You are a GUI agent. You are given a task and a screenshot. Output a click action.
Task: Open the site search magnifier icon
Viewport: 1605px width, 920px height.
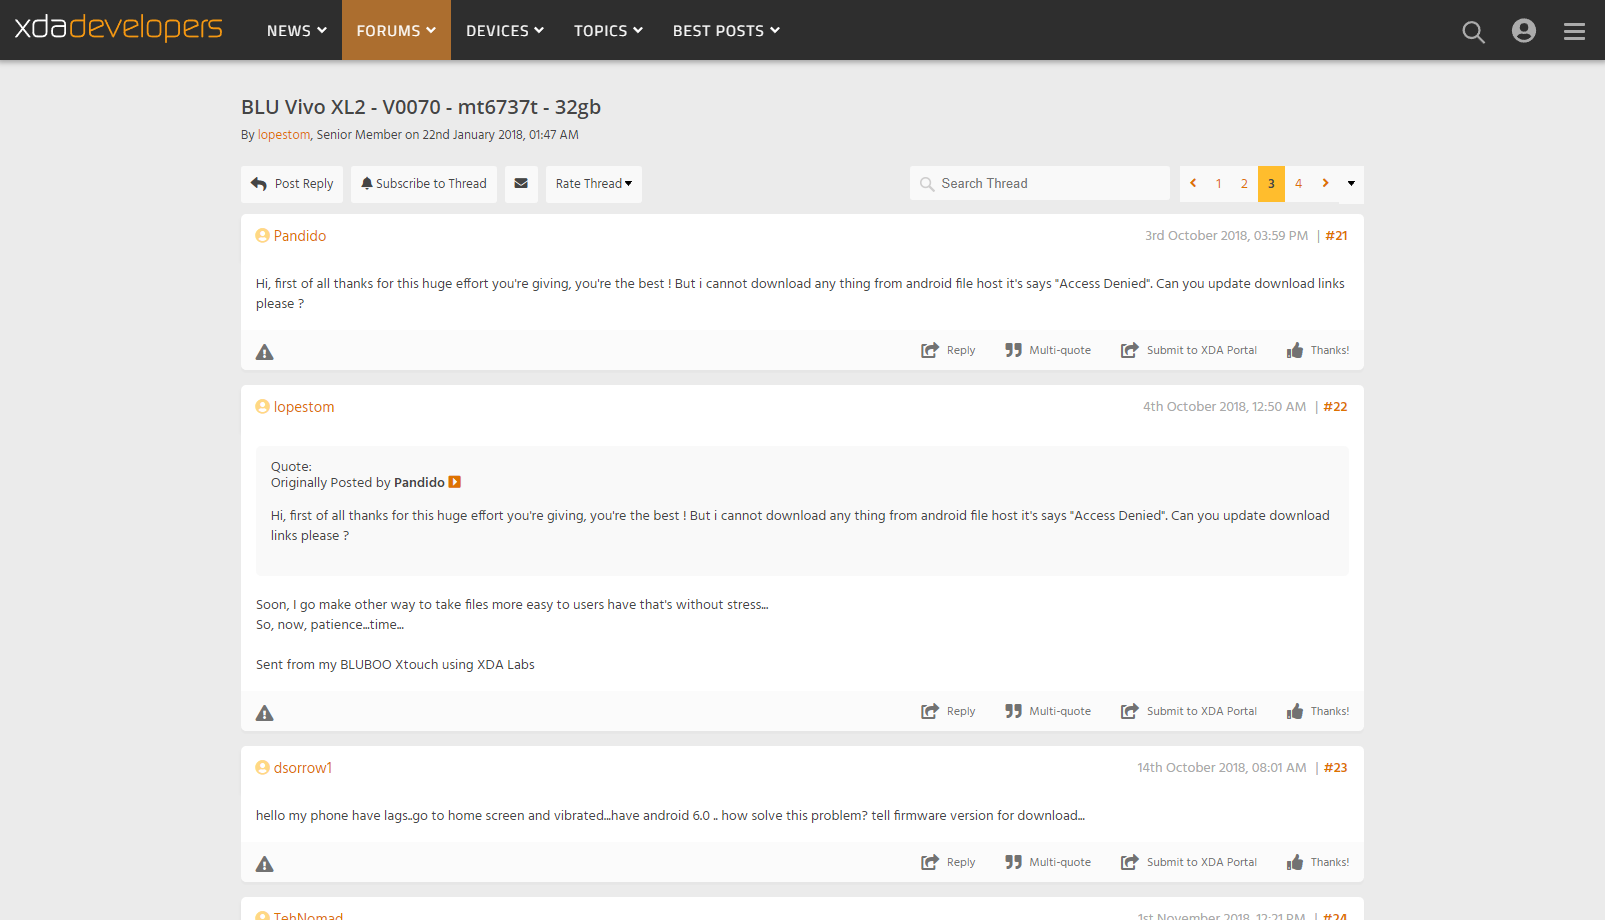(x=1473, y=31)
